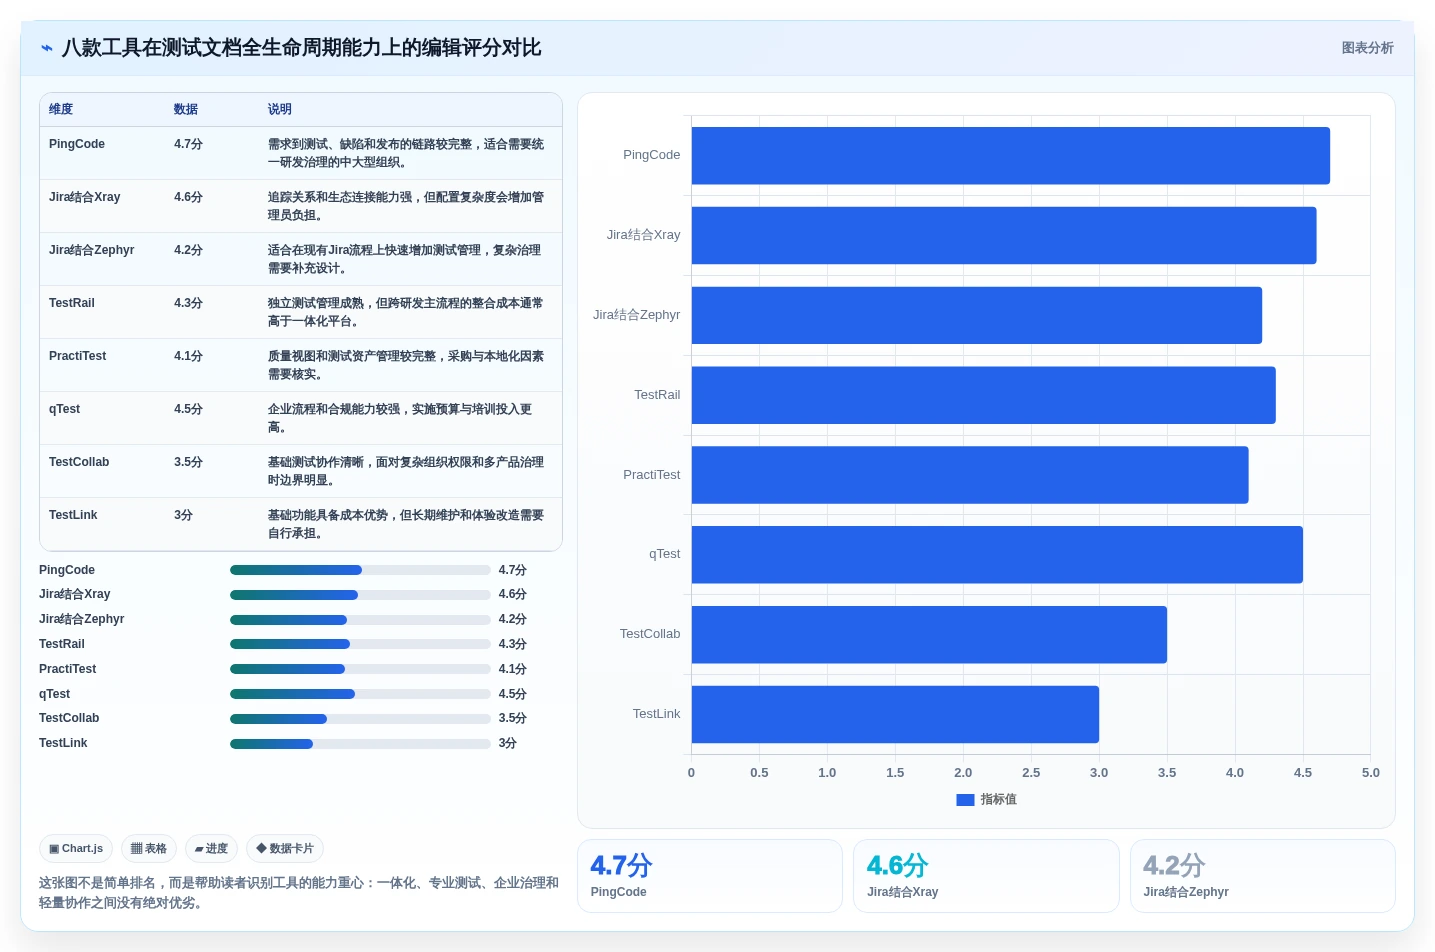This screenshot has width=1435, height=952.
Task: Click the chart y-axis label qTest
Action: (664, 554)
